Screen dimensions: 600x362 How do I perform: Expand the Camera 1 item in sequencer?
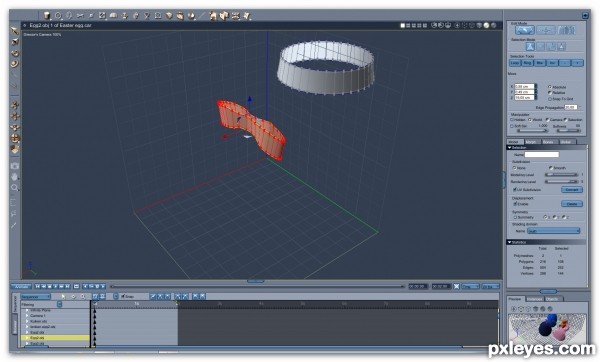[x=27, y=316]
